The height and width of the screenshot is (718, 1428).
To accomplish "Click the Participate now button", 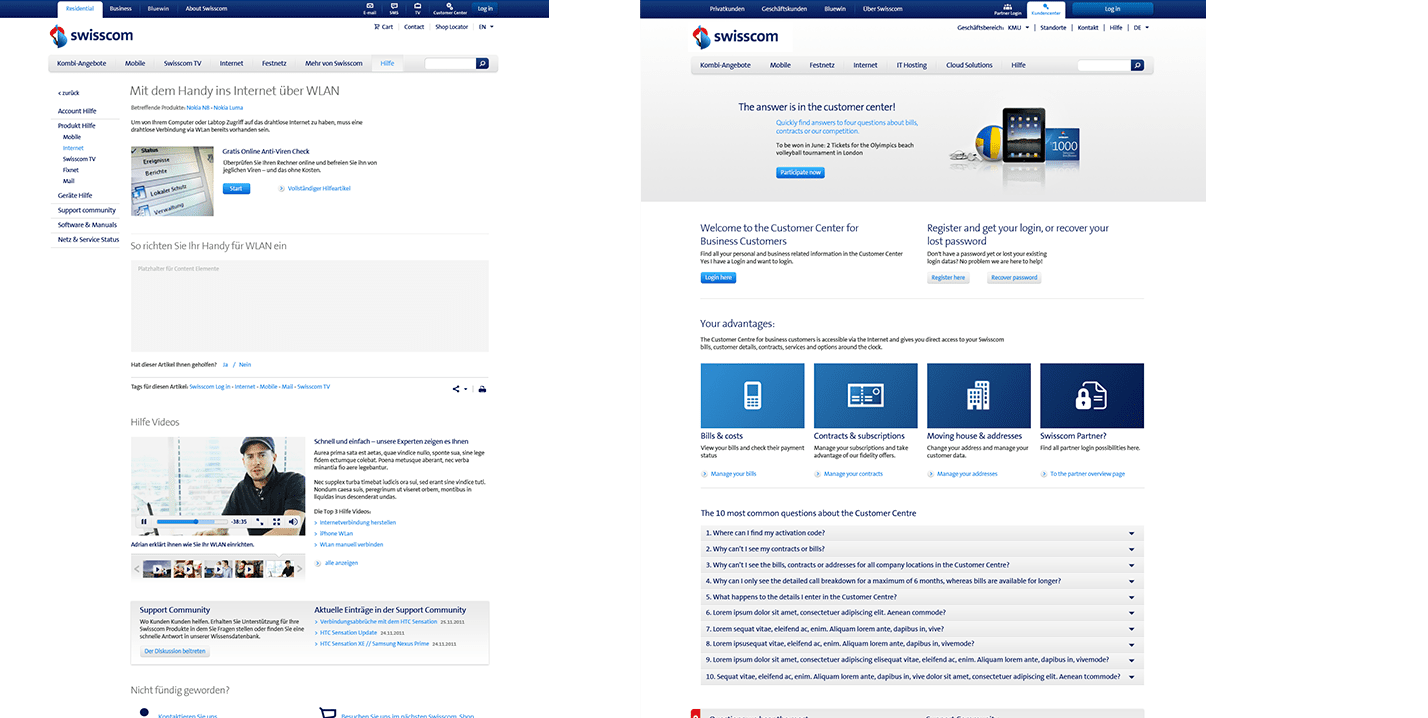I will click(x=800, y=172).
